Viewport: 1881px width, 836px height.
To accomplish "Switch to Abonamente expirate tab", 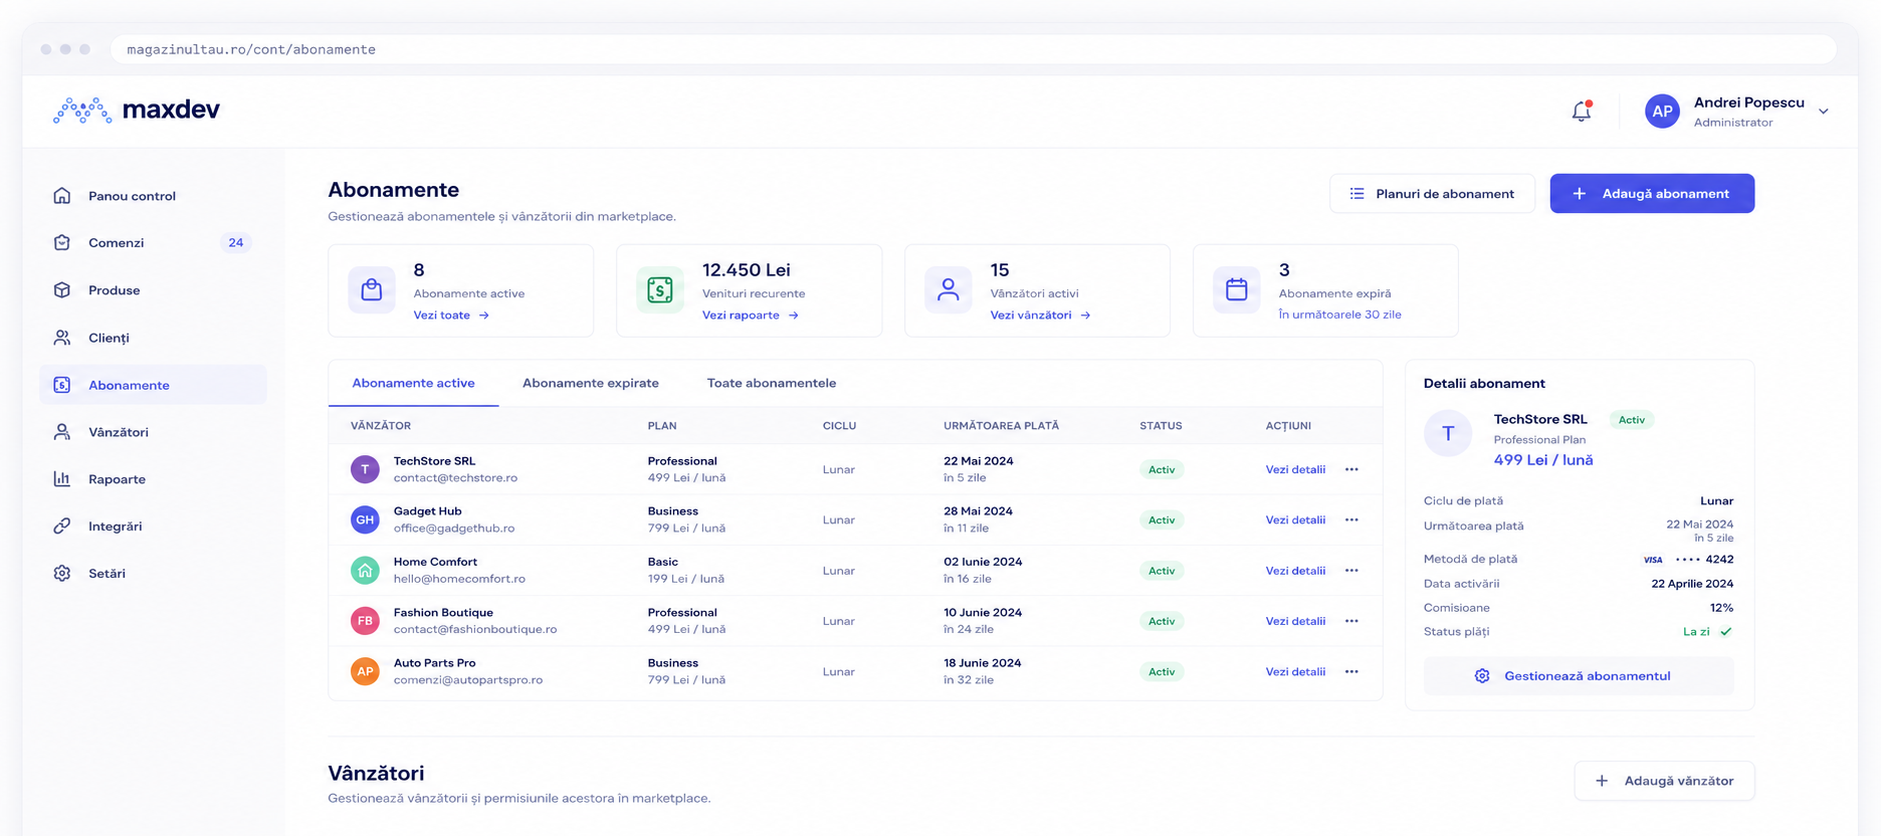I will 590,383.
